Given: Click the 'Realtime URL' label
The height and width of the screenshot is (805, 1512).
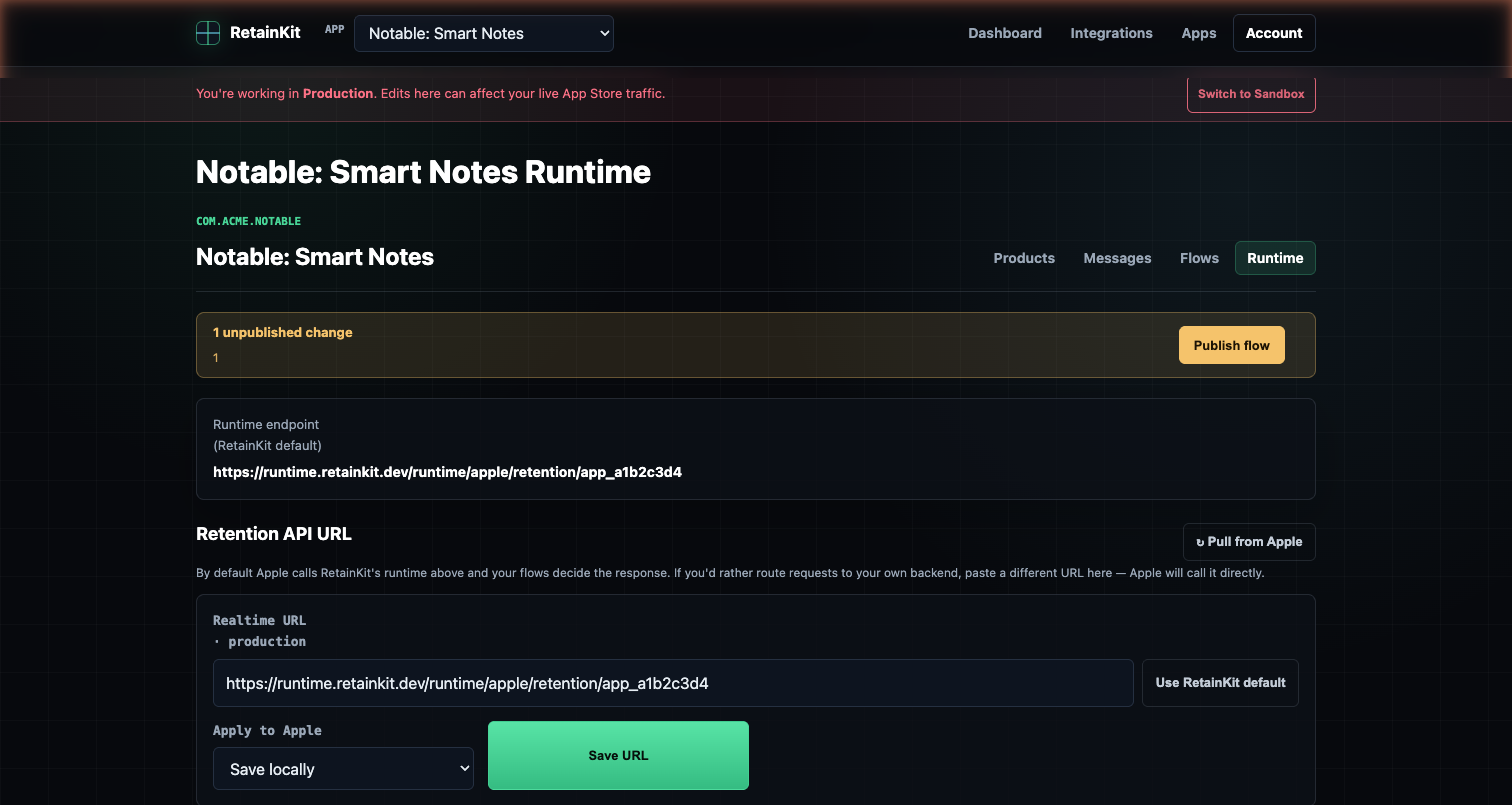Looking at the screenshot, I should tap(260, 620).
